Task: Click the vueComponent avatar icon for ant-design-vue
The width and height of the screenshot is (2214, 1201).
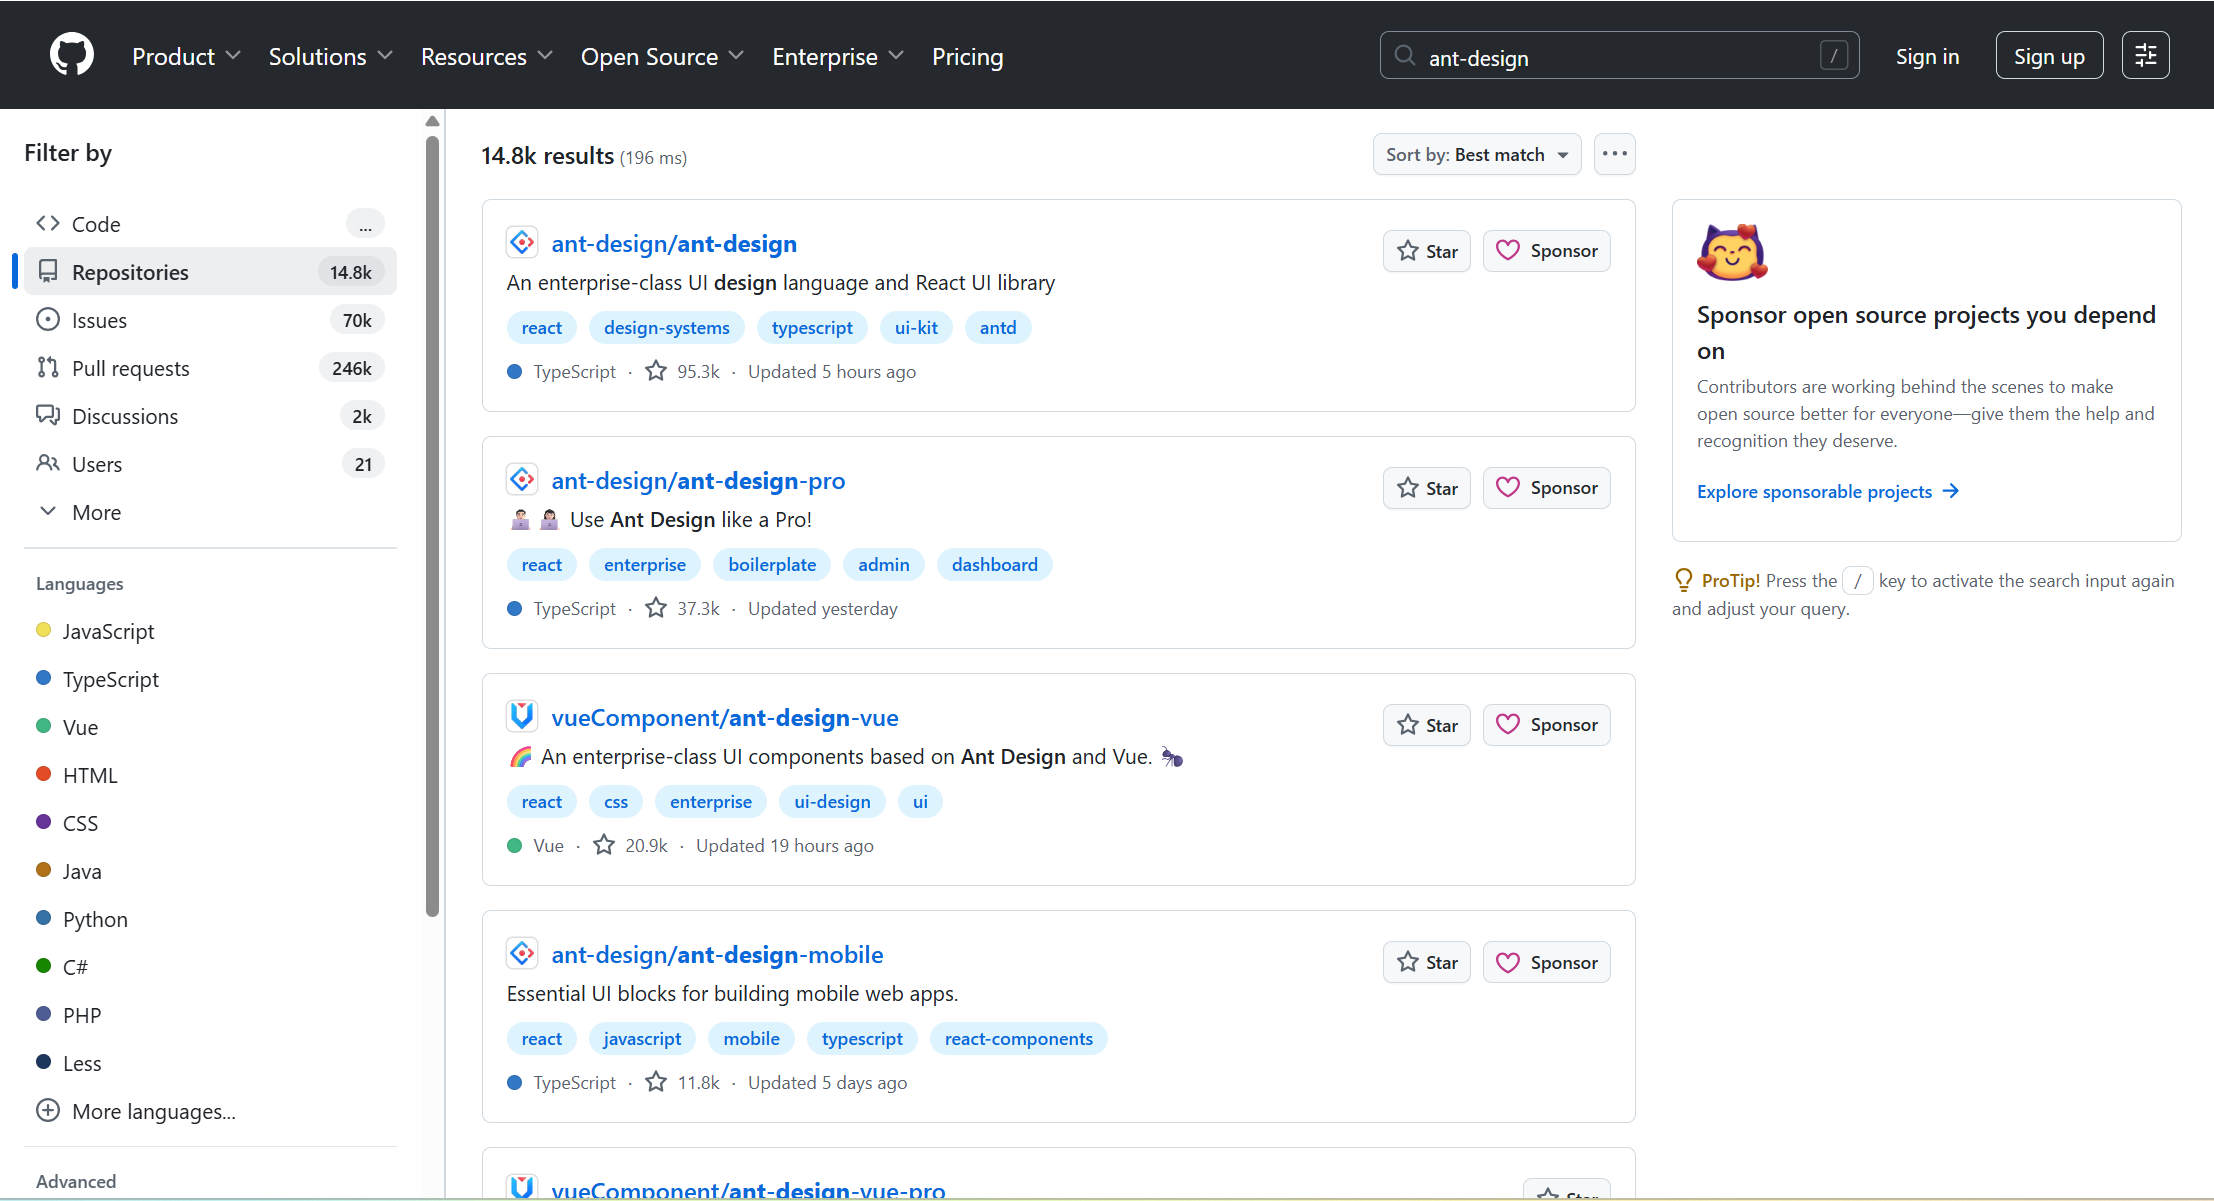Action: point(522,716)
